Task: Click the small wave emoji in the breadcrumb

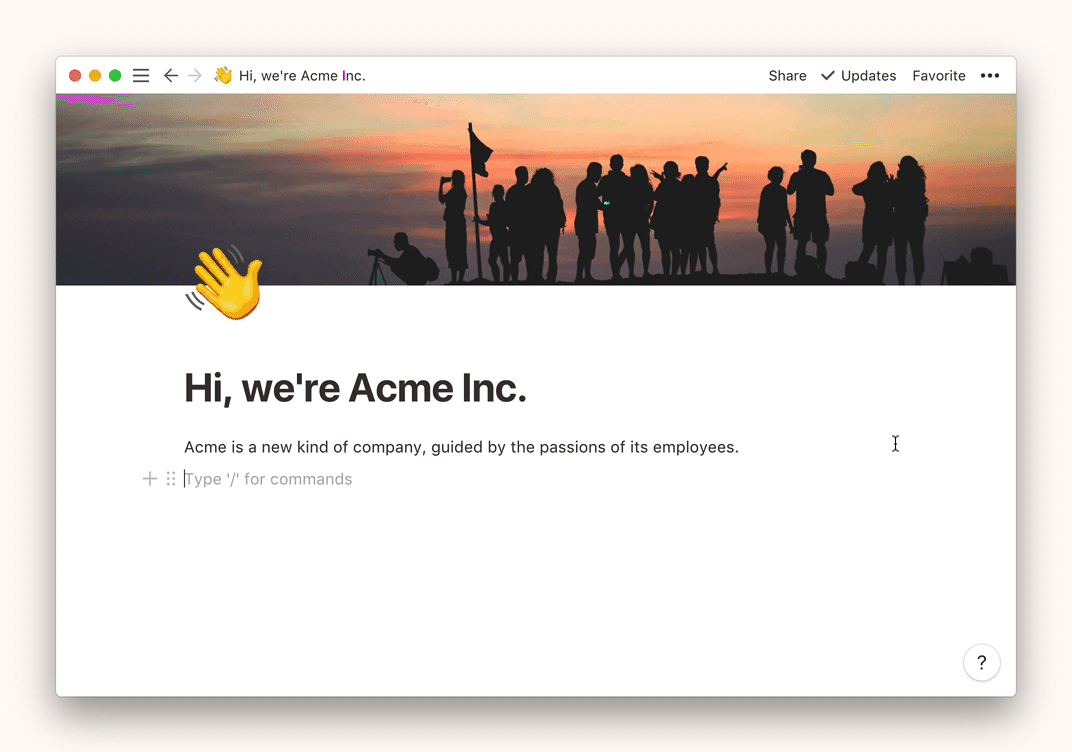Action: coord(223,76)
